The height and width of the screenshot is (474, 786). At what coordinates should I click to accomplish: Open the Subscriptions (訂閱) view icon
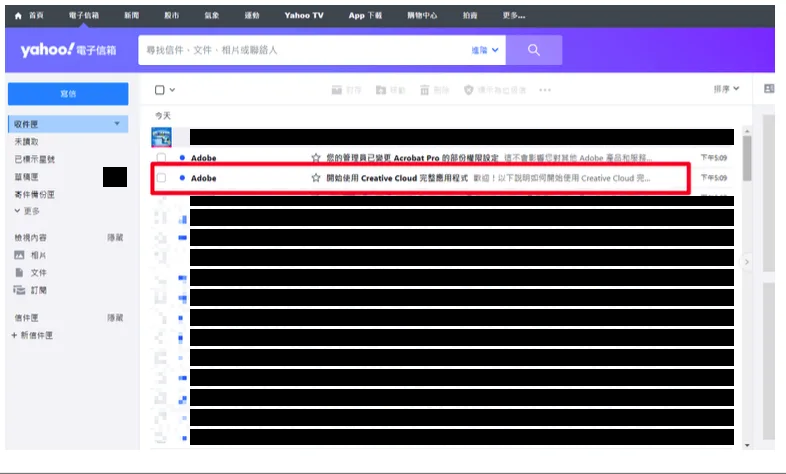[x=19, y=290]
